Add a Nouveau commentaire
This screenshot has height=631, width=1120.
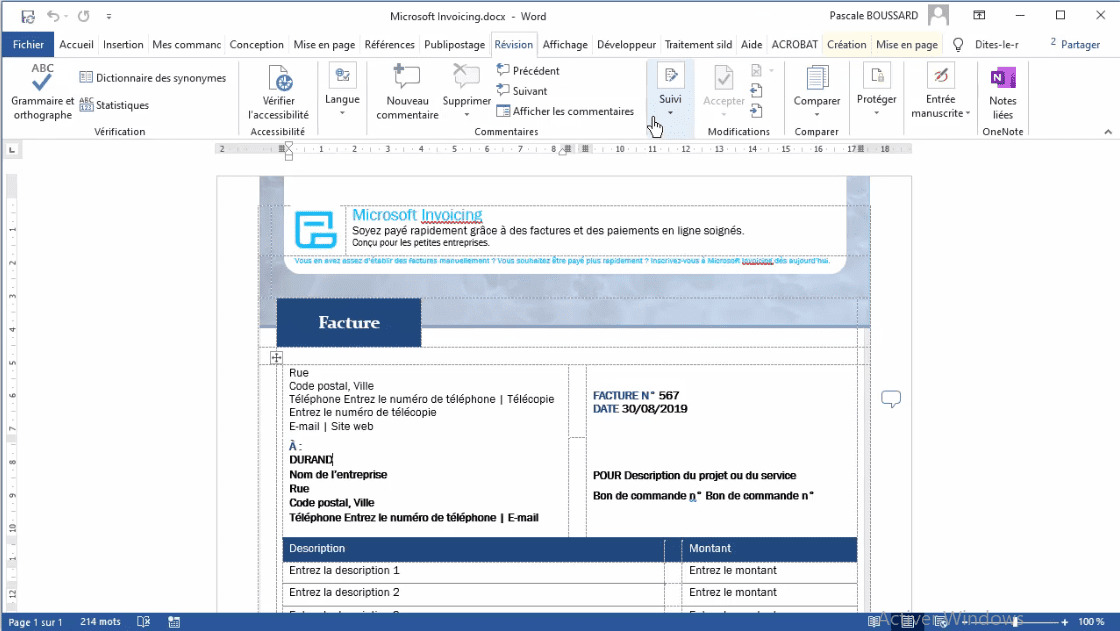click(x=407, y=92)
